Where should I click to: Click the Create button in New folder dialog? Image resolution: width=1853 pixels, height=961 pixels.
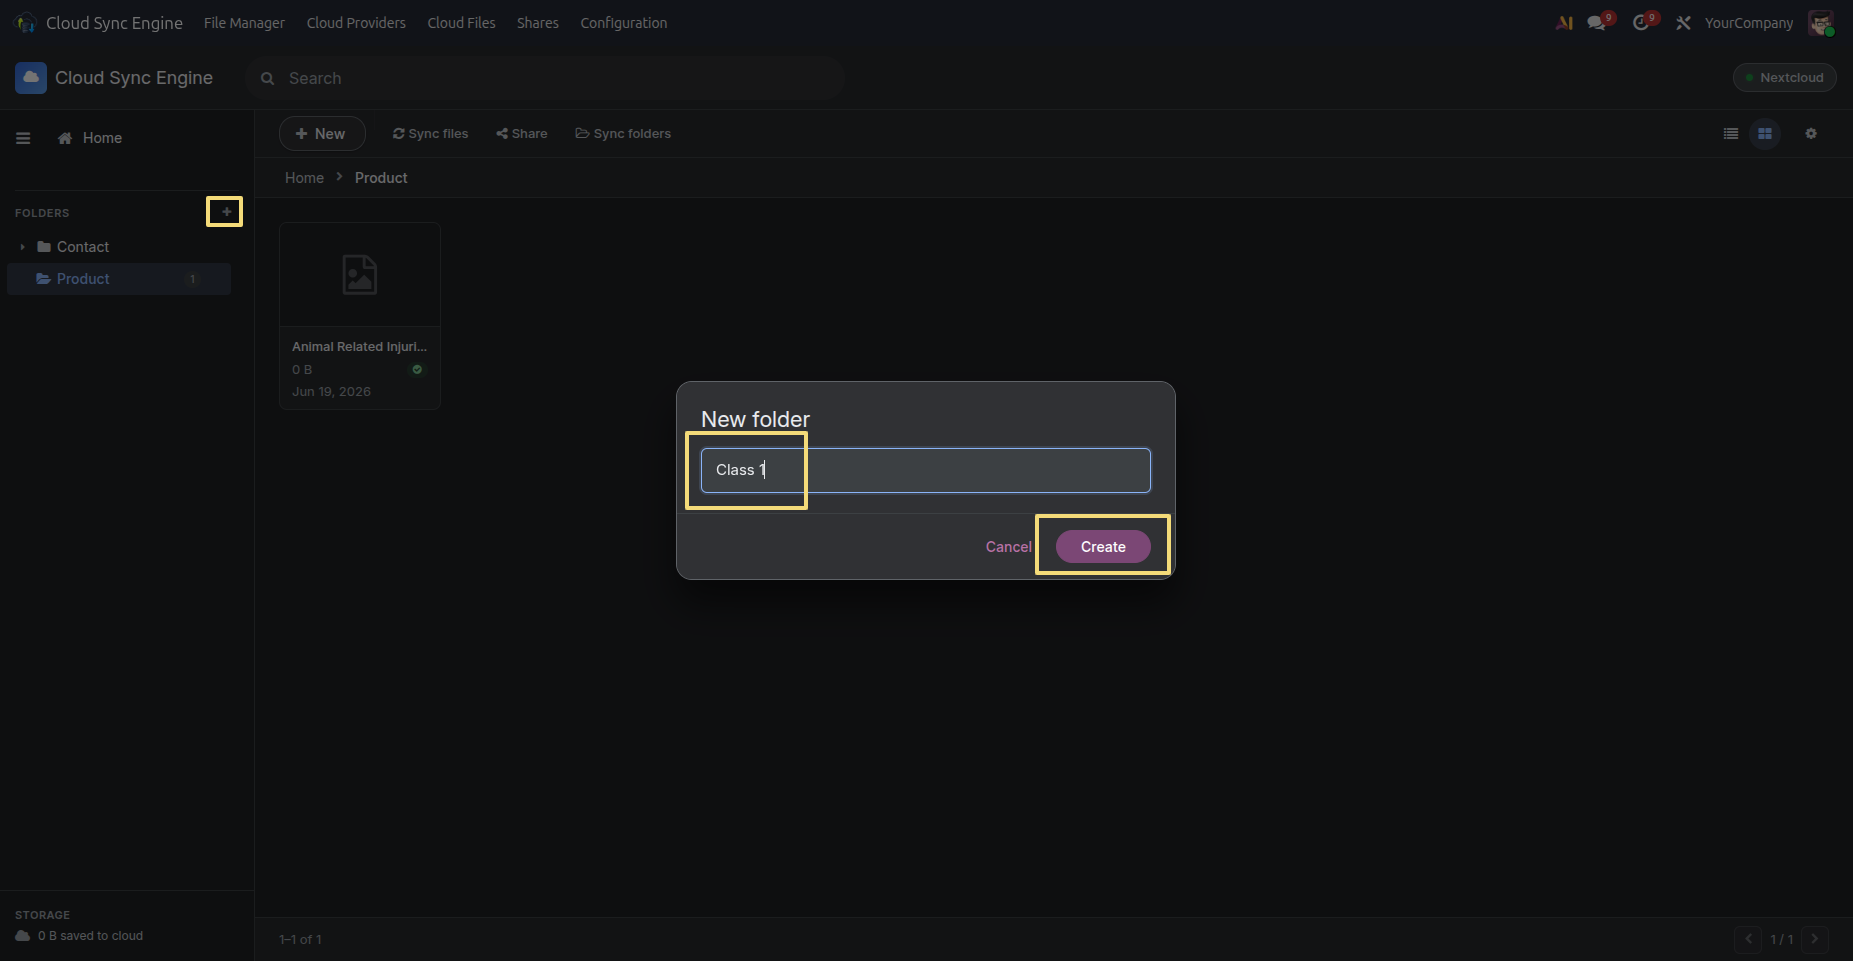click(1103, 546)
